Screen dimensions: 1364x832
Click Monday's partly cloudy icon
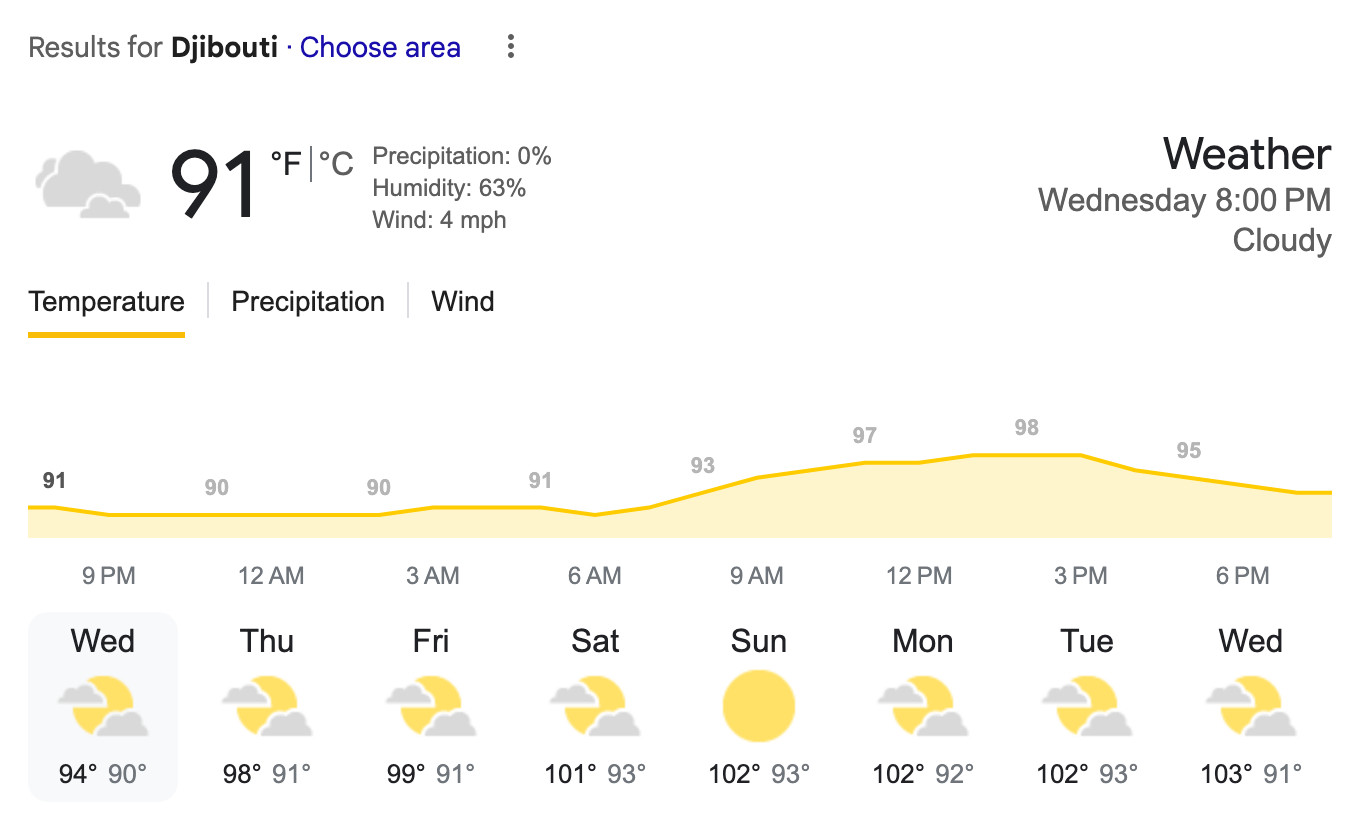pos(922,706)
